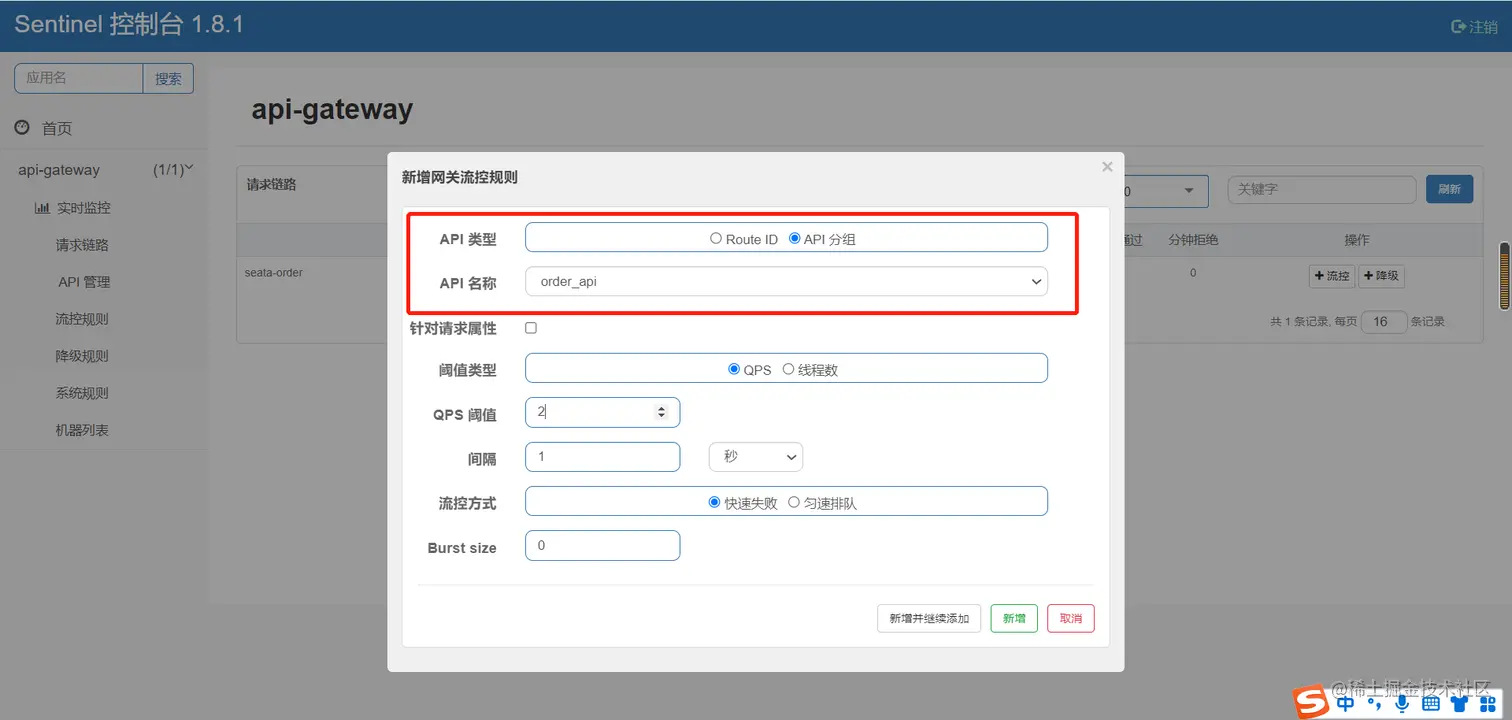Image resolution: width=1512 pixels, height=720 pixels.
Task: Click the 实时监控 bar chart icon
Action: pyautogui.click(x=42, y=208)
